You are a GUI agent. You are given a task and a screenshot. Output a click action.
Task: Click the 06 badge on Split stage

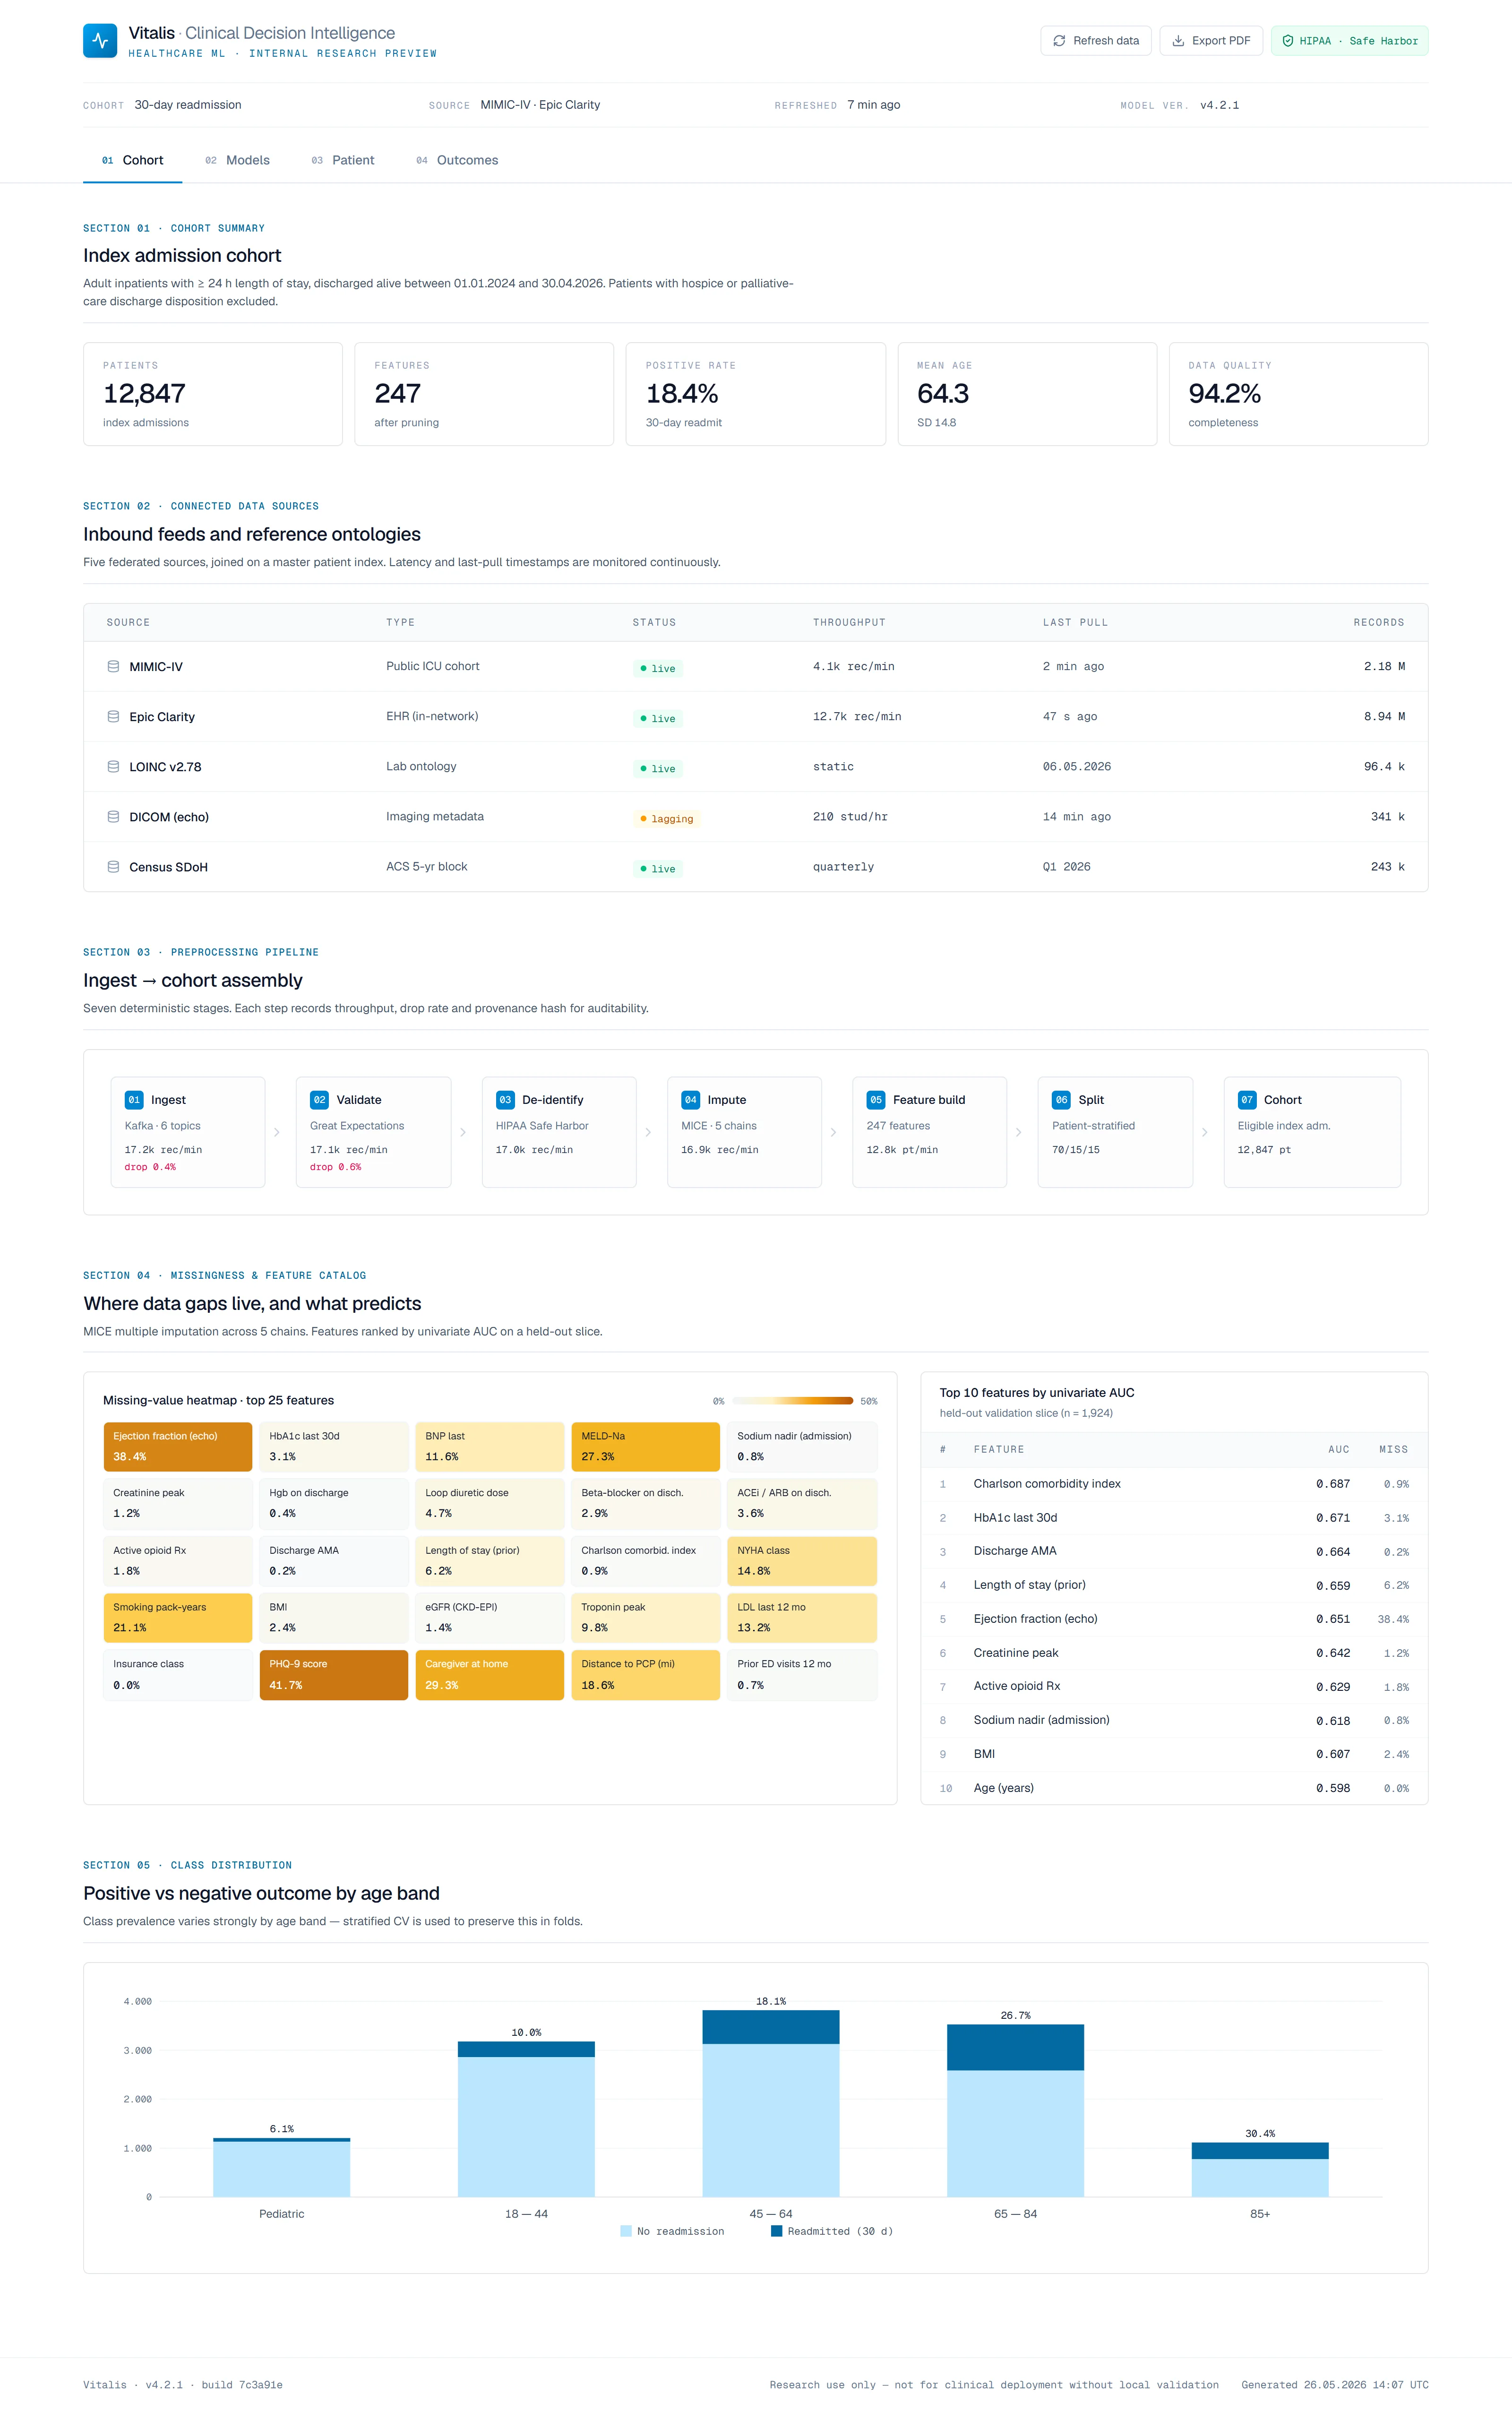pyautogui.click(x=1061, y=1099)
